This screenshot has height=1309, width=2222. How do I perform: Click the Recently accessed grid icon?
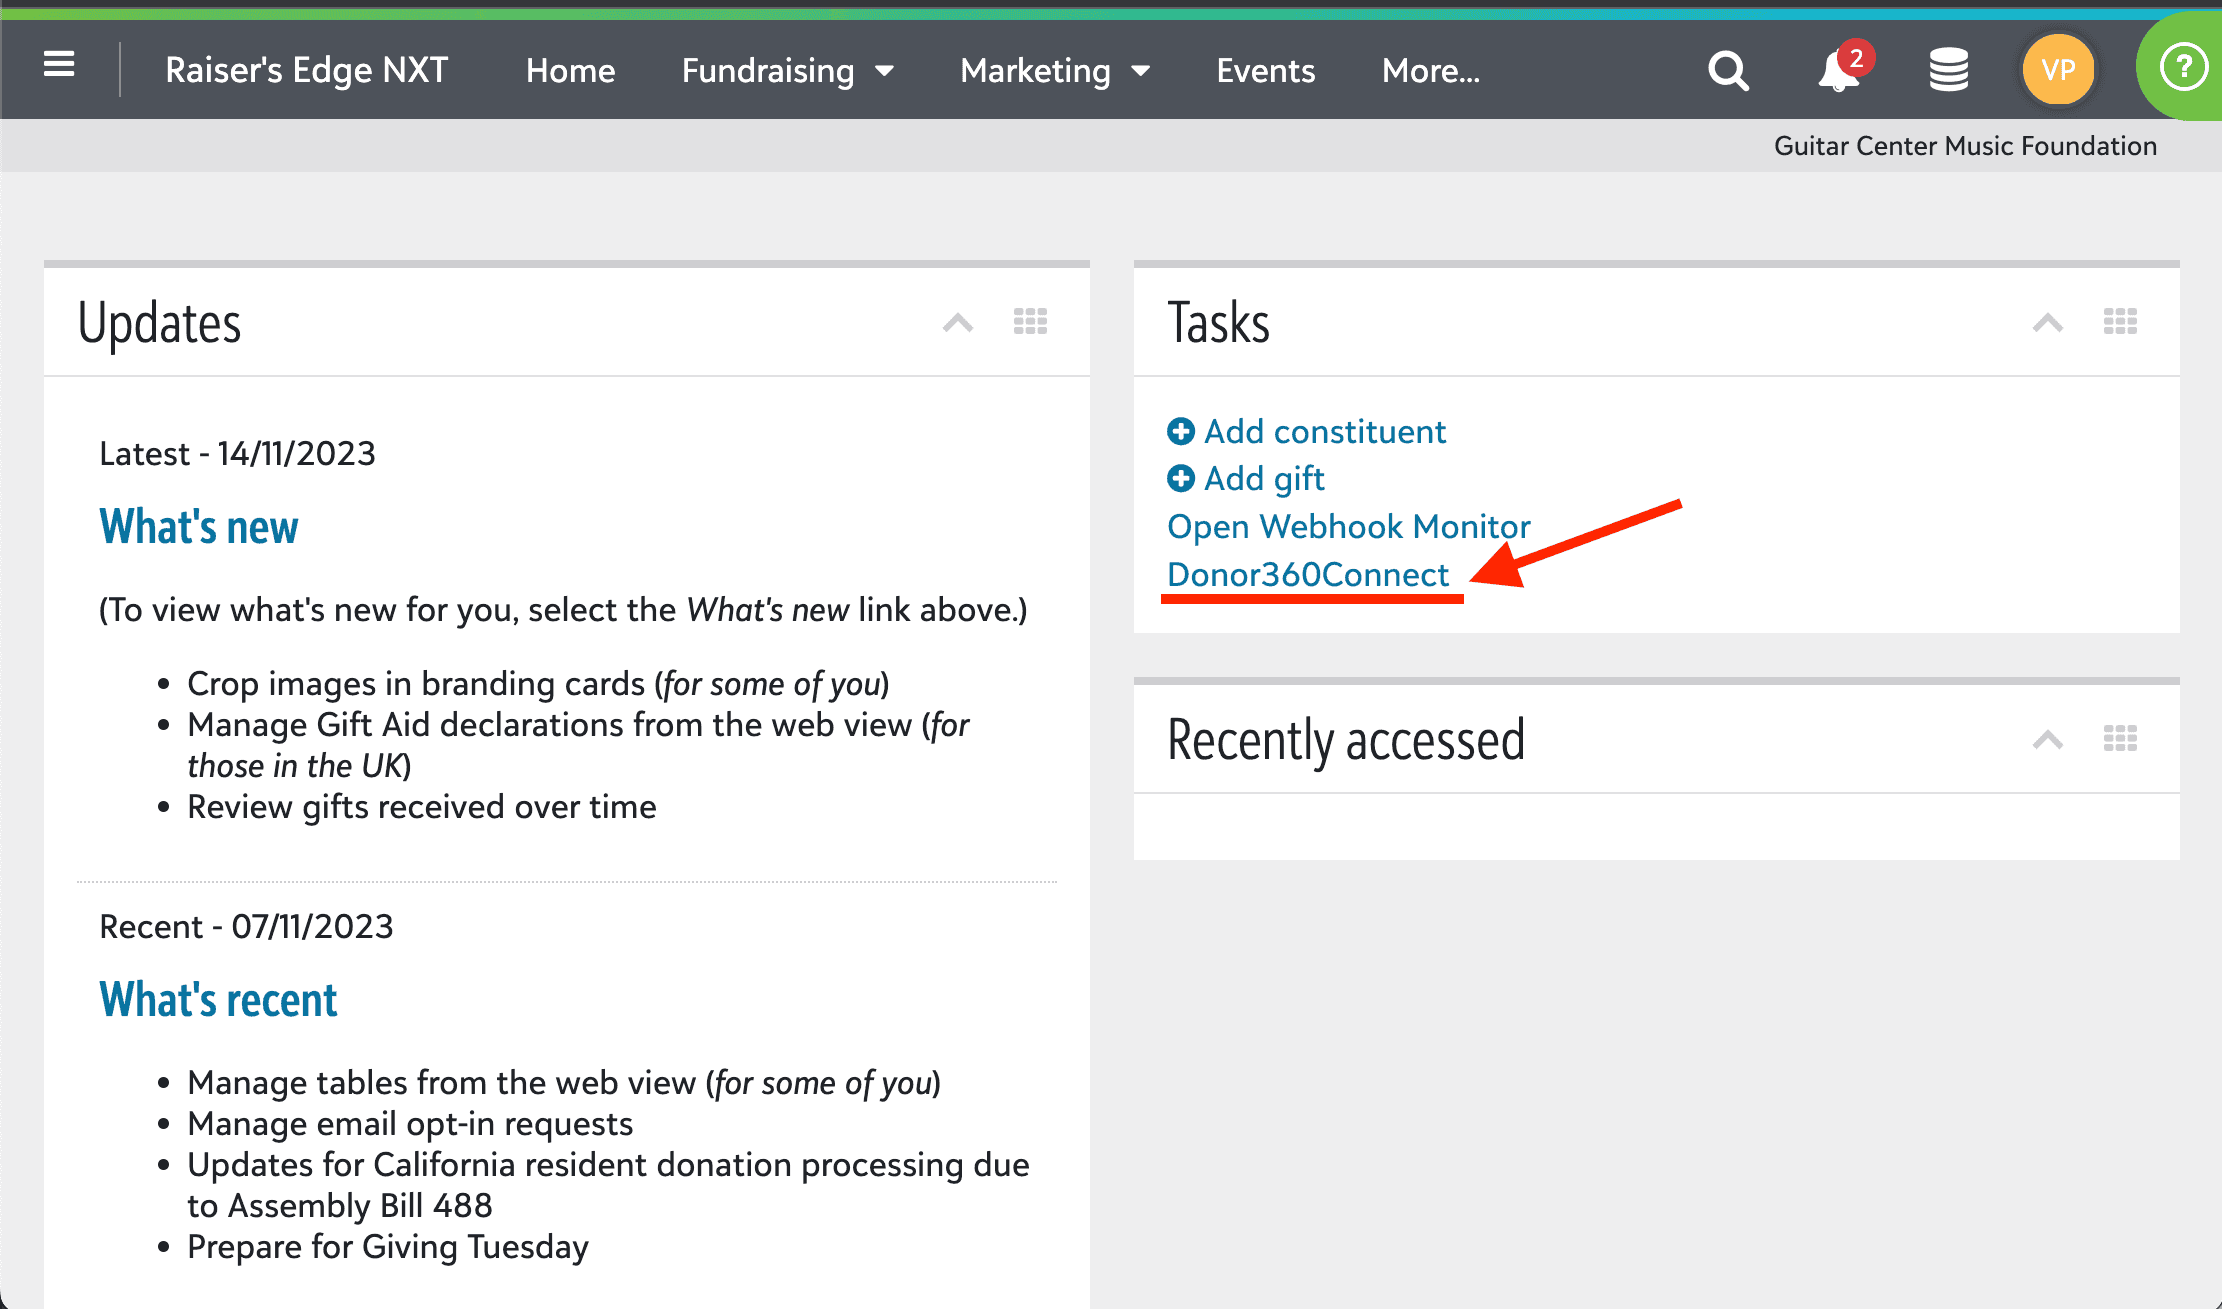(x=2121, y=738)
